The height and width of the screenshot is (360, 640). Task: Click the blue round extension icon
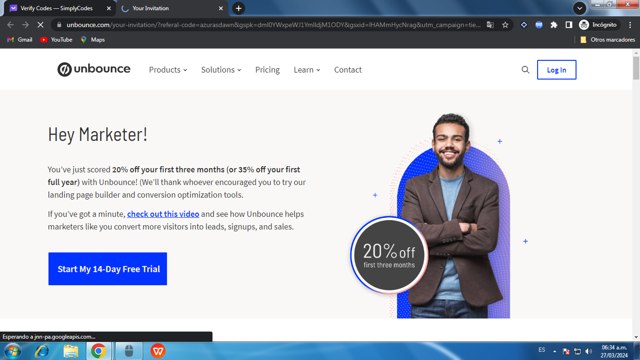coord(539,25)
